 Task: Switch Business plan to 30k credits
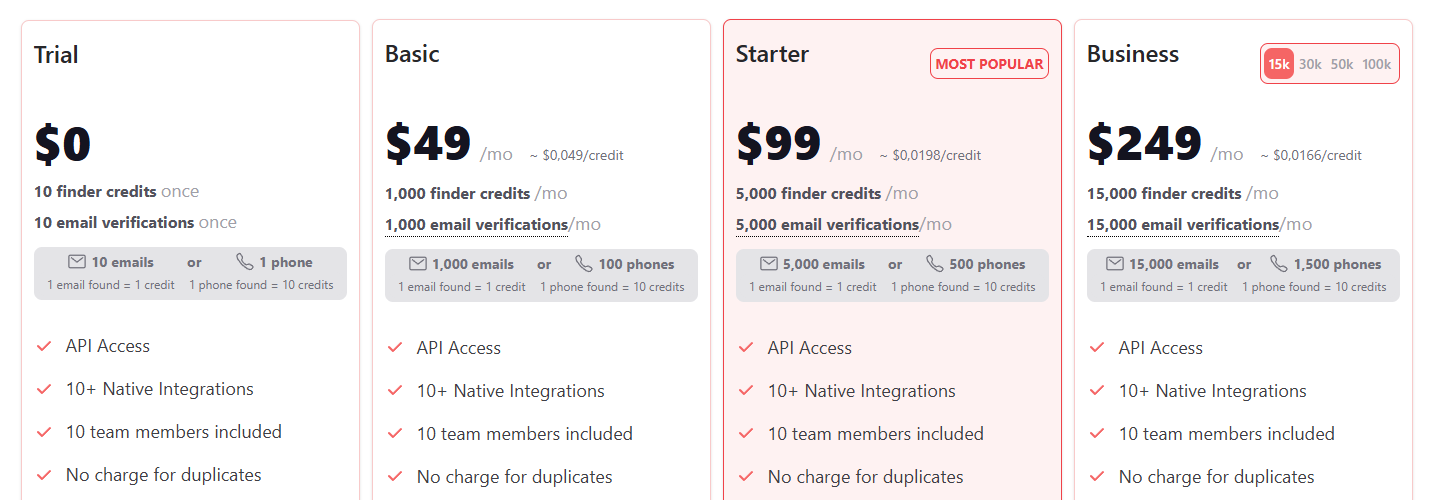[1310, 64]
